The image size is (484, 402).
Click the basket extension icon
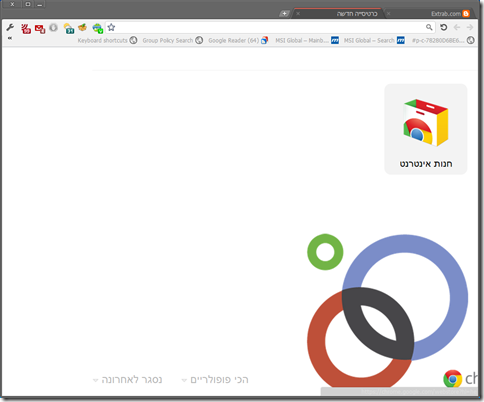82,27
